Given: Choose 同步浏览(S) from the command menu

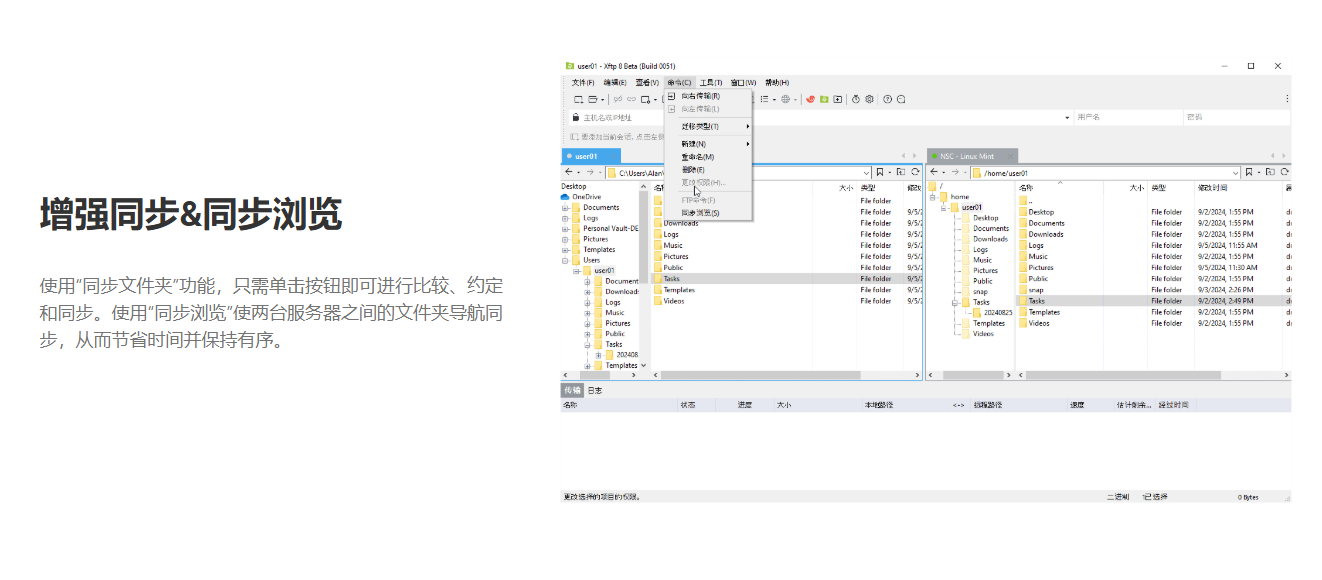Looking at the screenshot, I should [708, 213].
